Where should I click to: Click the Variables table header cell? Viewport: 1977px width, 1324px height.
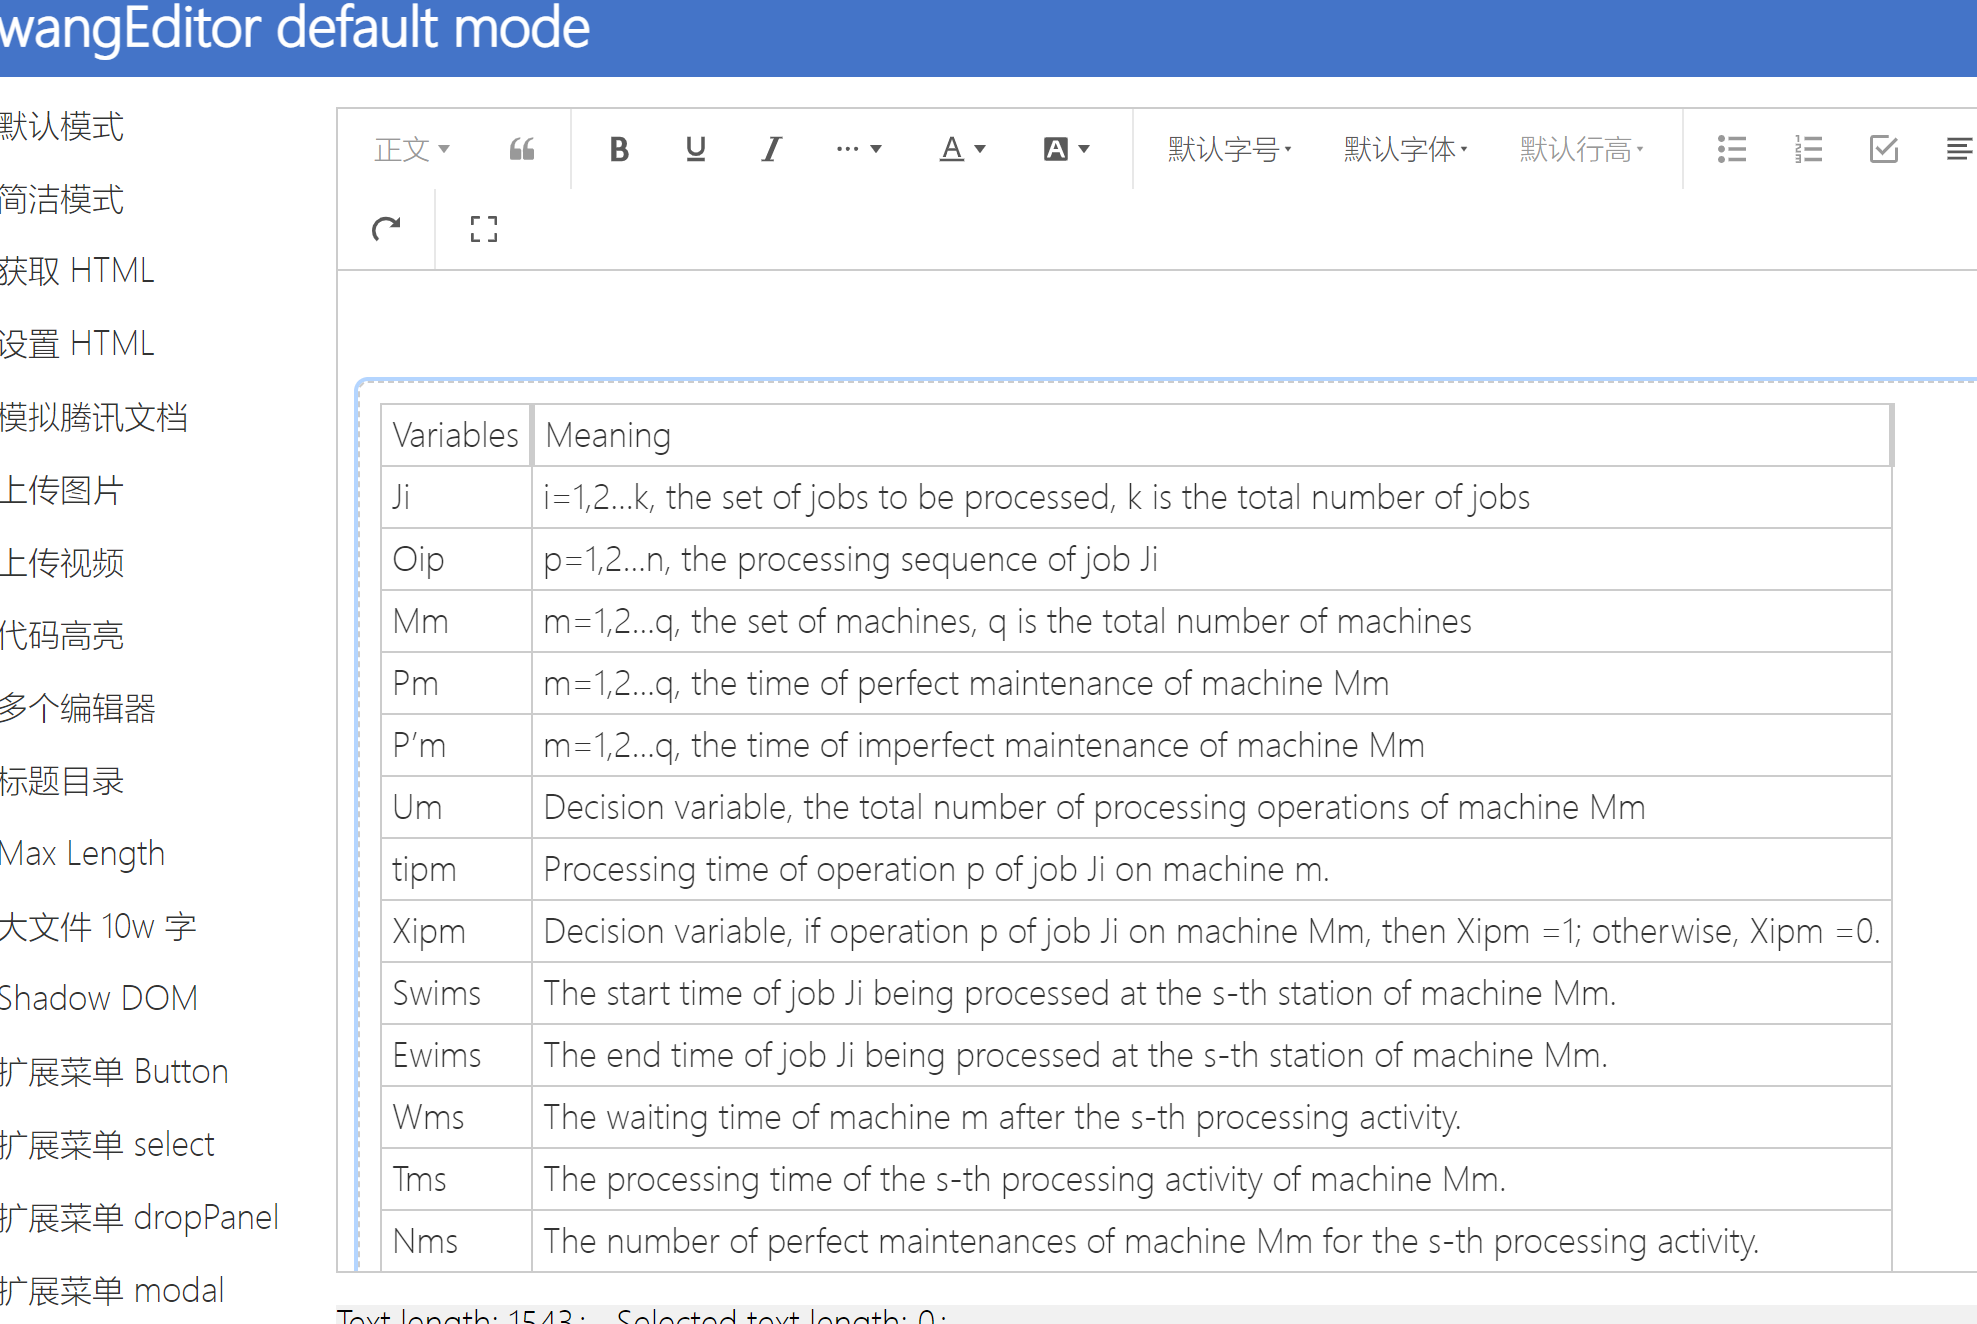pyautogui.click(x=453, y=435)
